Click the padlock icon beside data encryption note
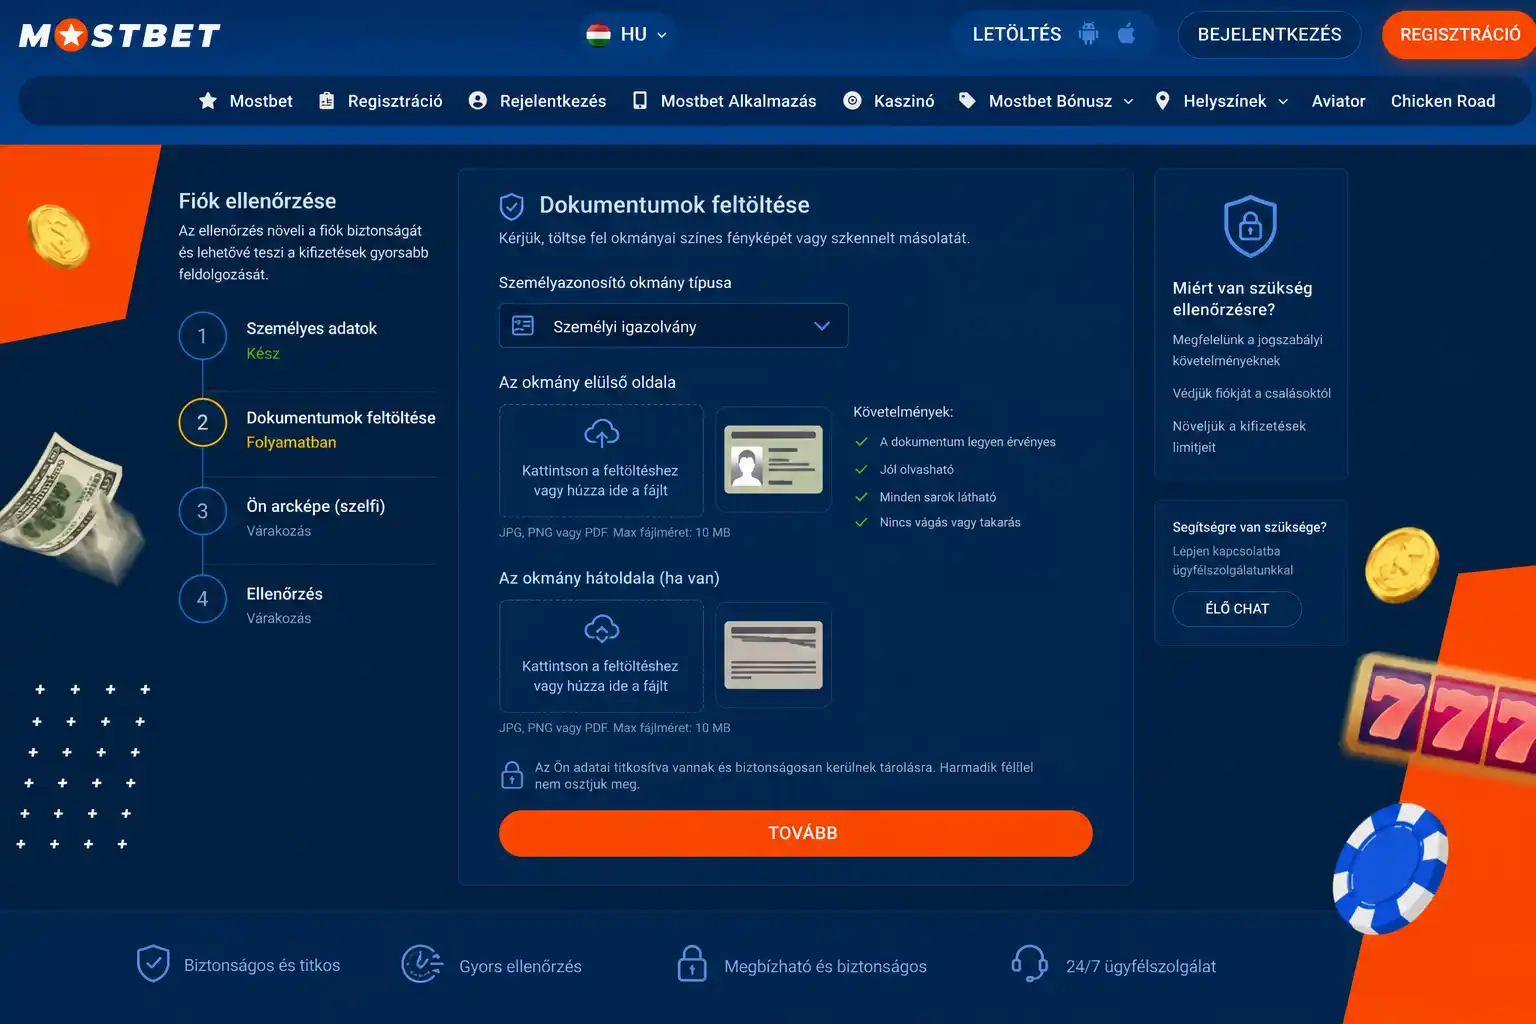 pyautogui.click(x=512, y=775)
